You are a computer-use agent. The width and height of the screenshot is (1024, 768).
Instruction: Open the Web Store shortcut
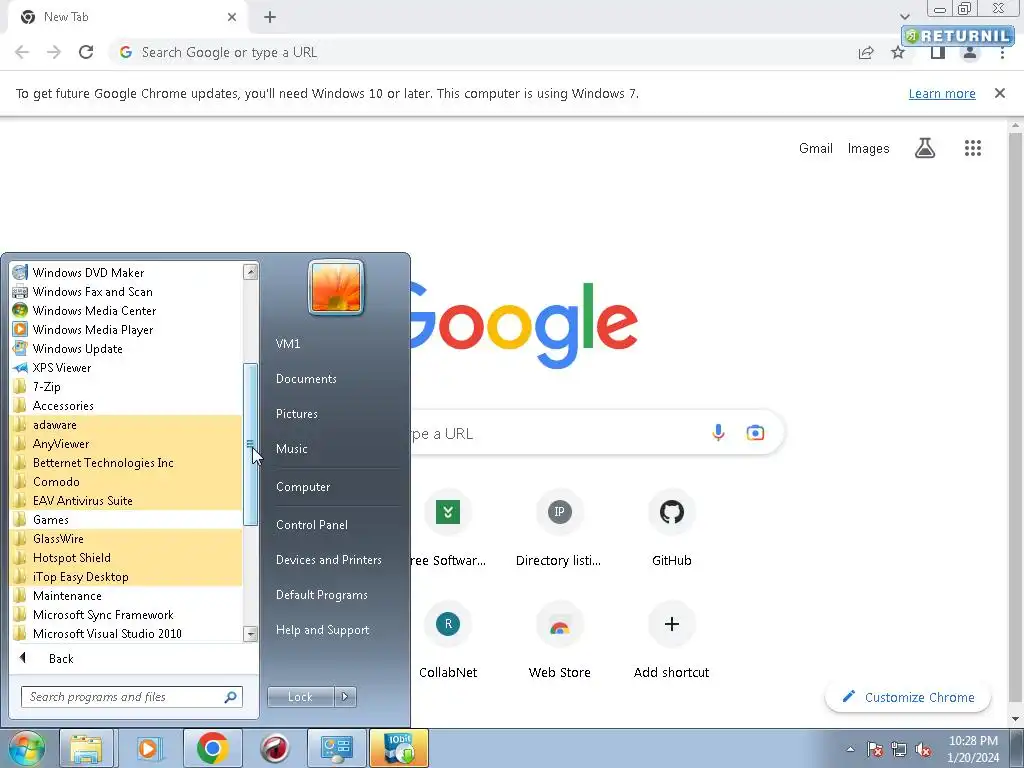click(x=560, y=641)
